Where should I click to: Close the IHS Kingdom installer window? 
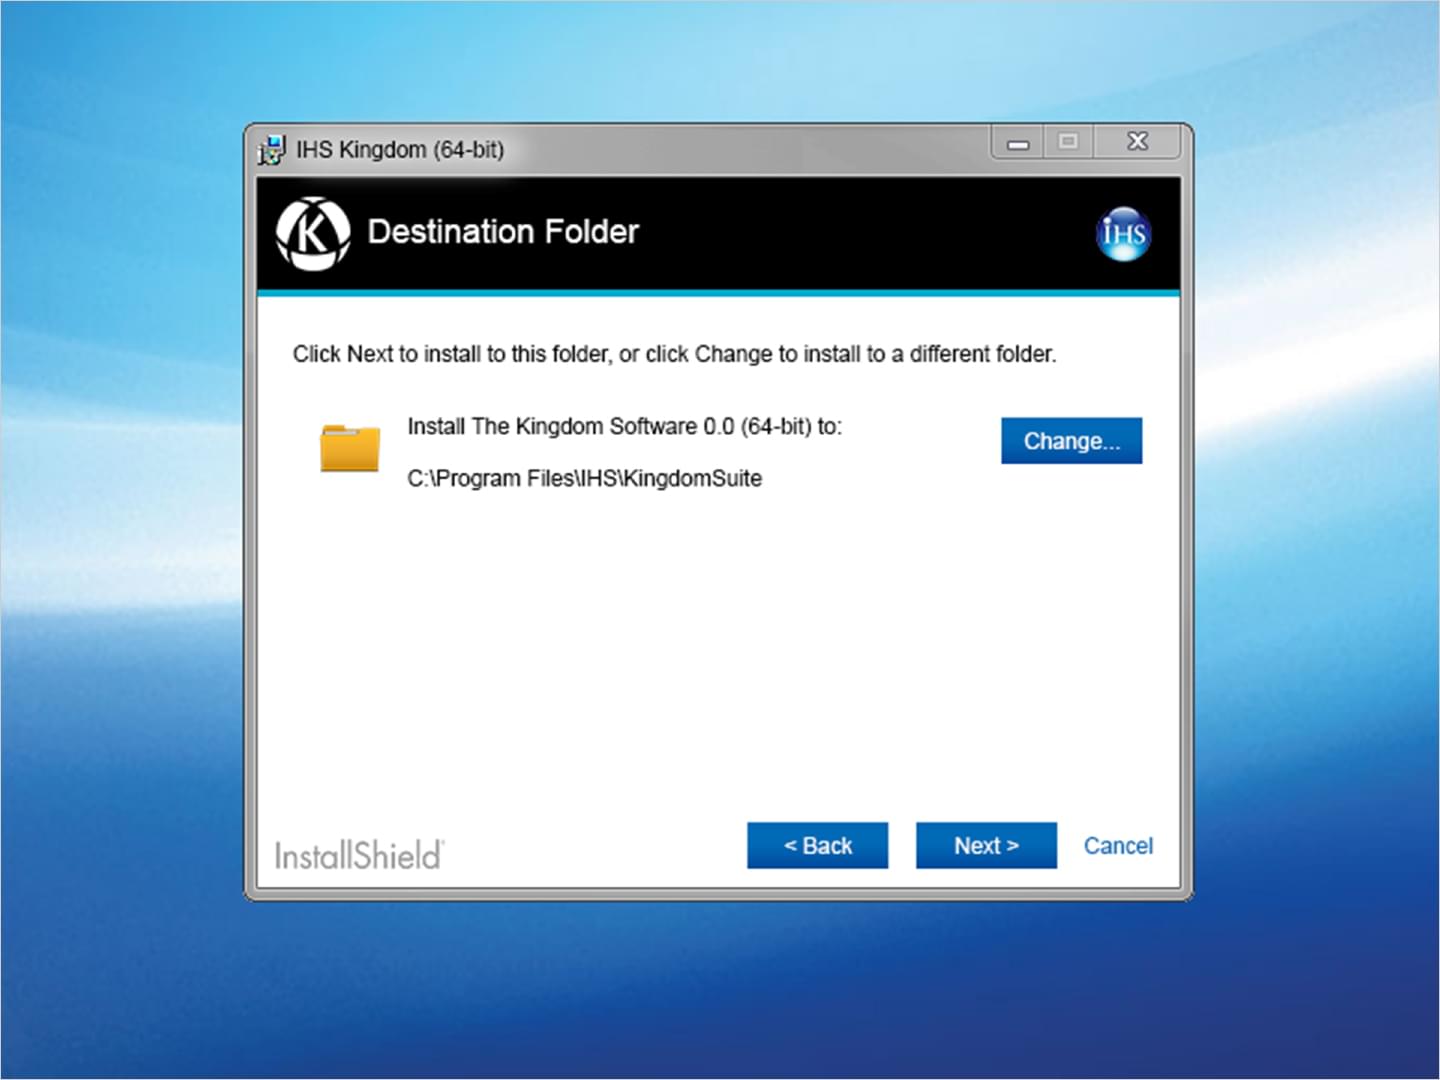point(1137,142)
